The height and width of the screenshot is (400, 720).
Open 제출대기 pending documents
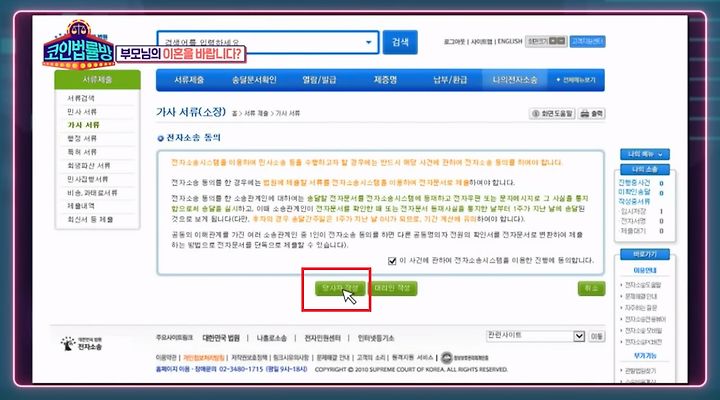pyautogui.click(x=633, y=231)
